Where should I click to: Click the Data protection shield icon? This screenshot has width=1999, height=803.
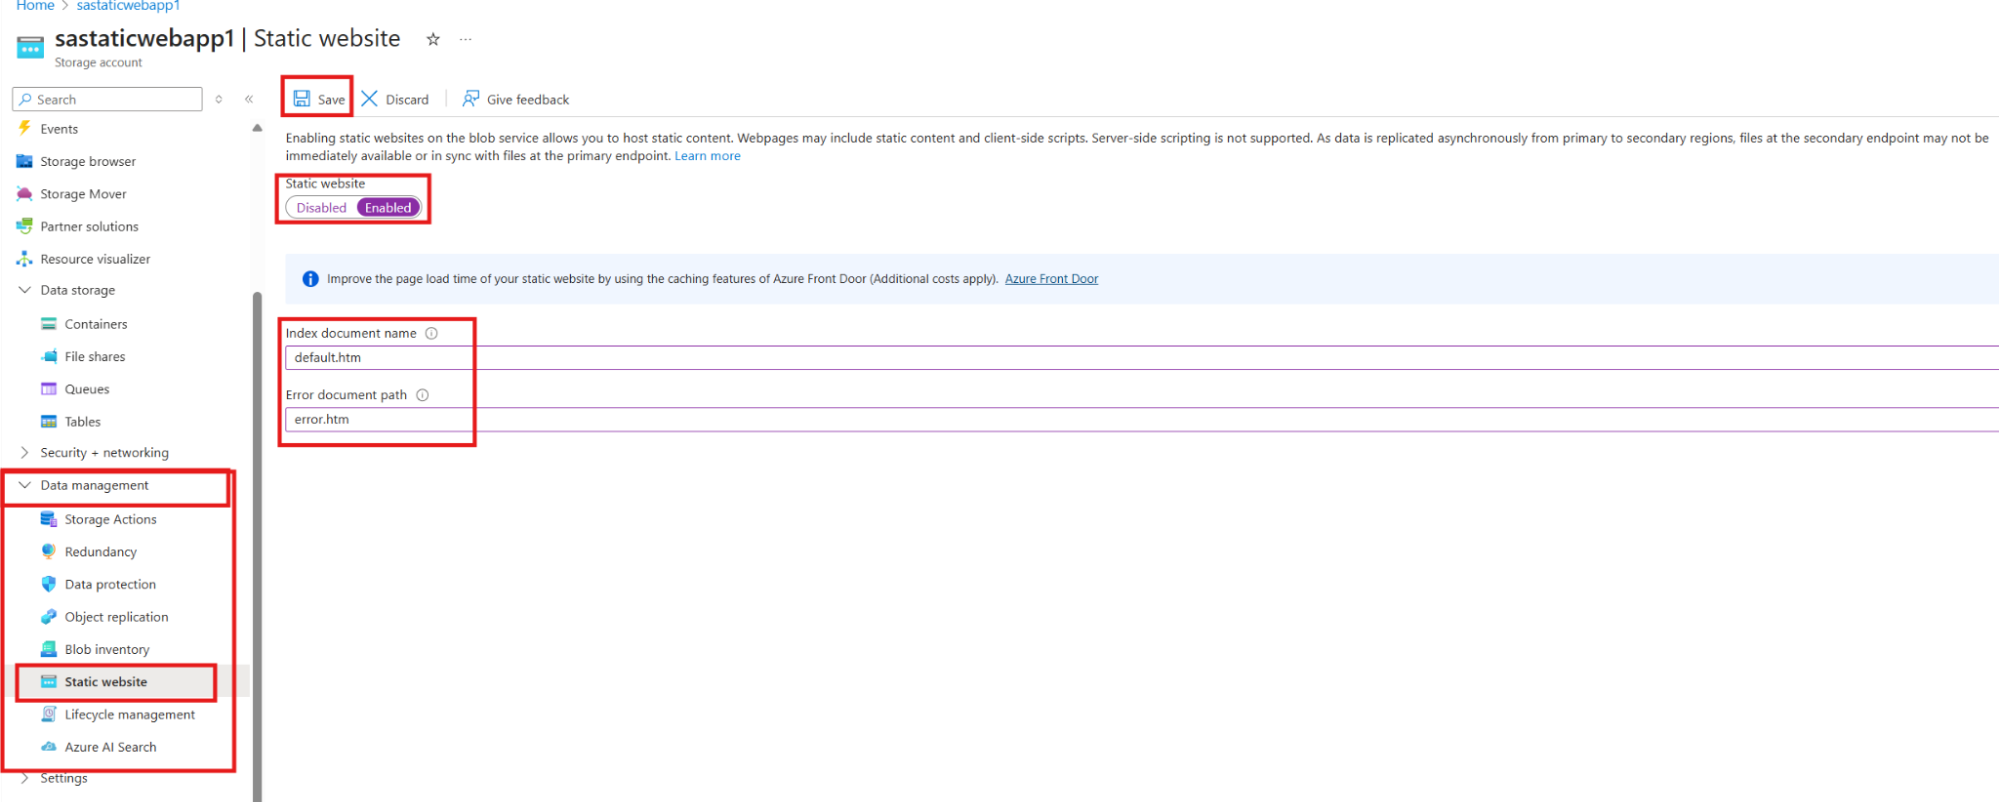click(49, 584)
